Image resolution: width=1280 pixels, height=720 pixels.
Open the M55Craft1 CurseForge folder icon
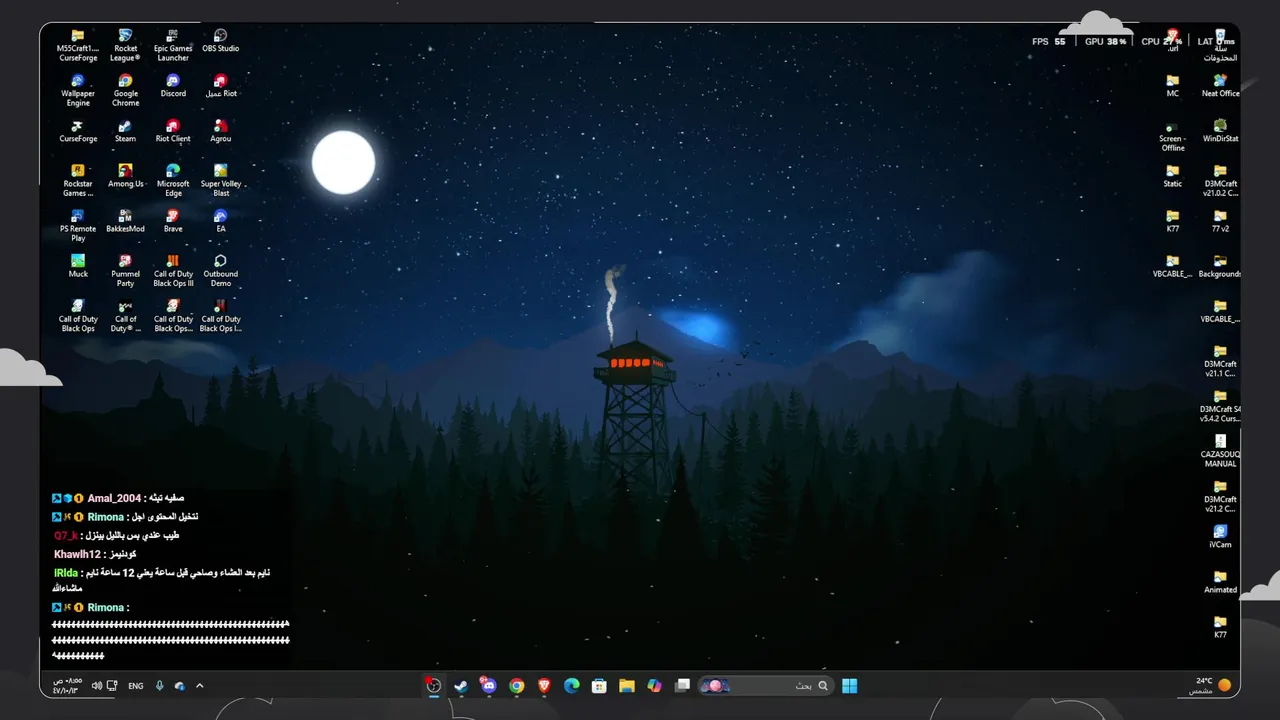point(78,45)
